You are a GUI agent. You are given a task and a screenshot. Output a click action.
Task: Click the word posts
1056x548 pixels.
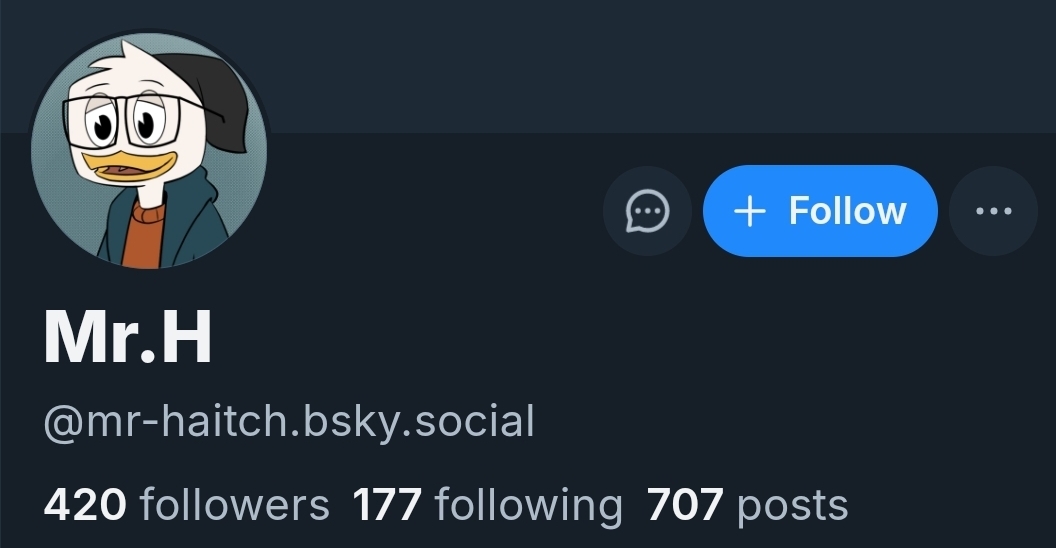793,508
